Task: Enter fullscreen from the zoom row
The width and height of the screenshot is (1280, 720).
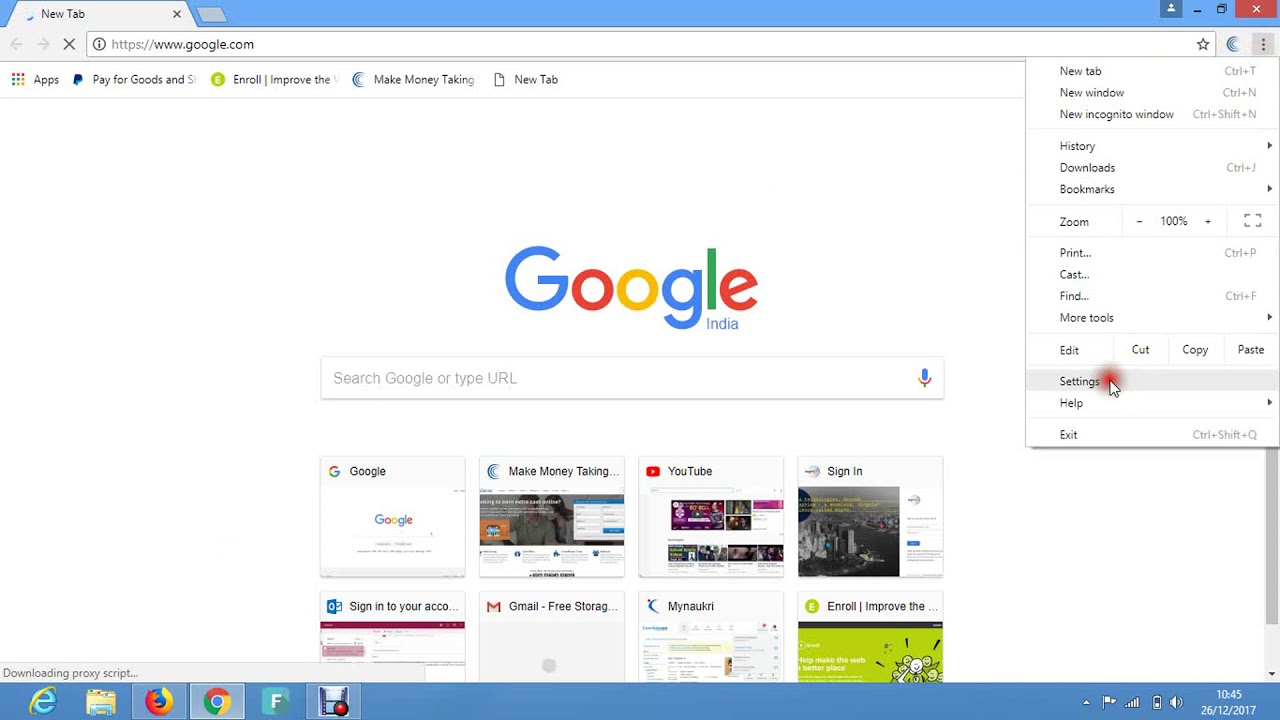Action: click(x=1252, y=221)
